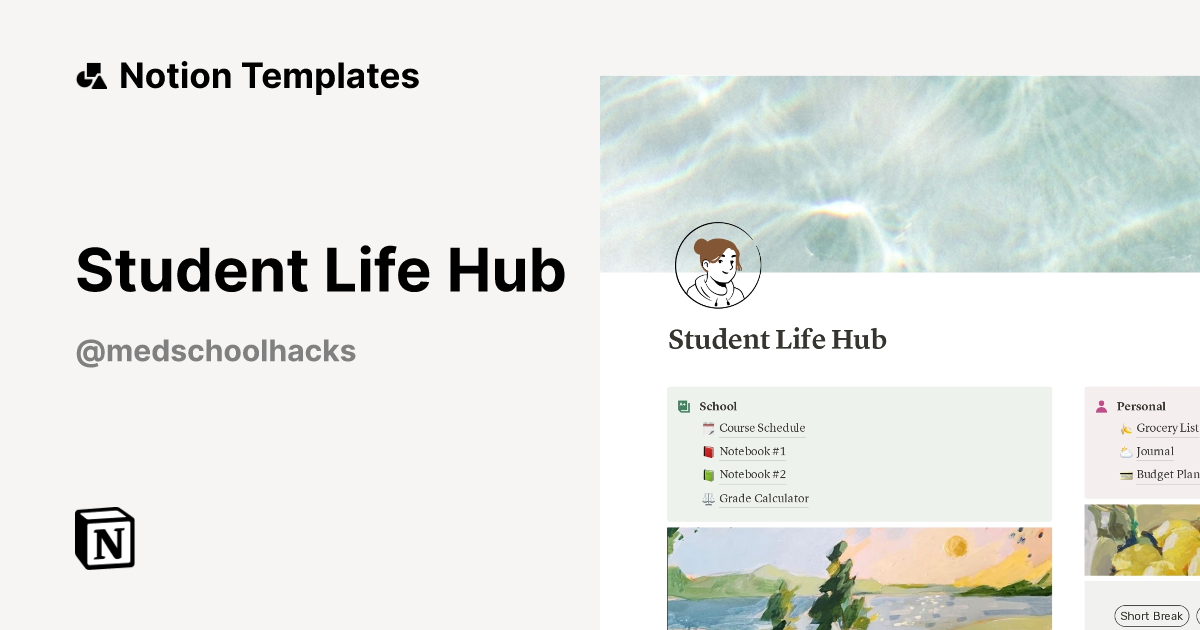Open the Grade Calculator page

tap(764, 499)
